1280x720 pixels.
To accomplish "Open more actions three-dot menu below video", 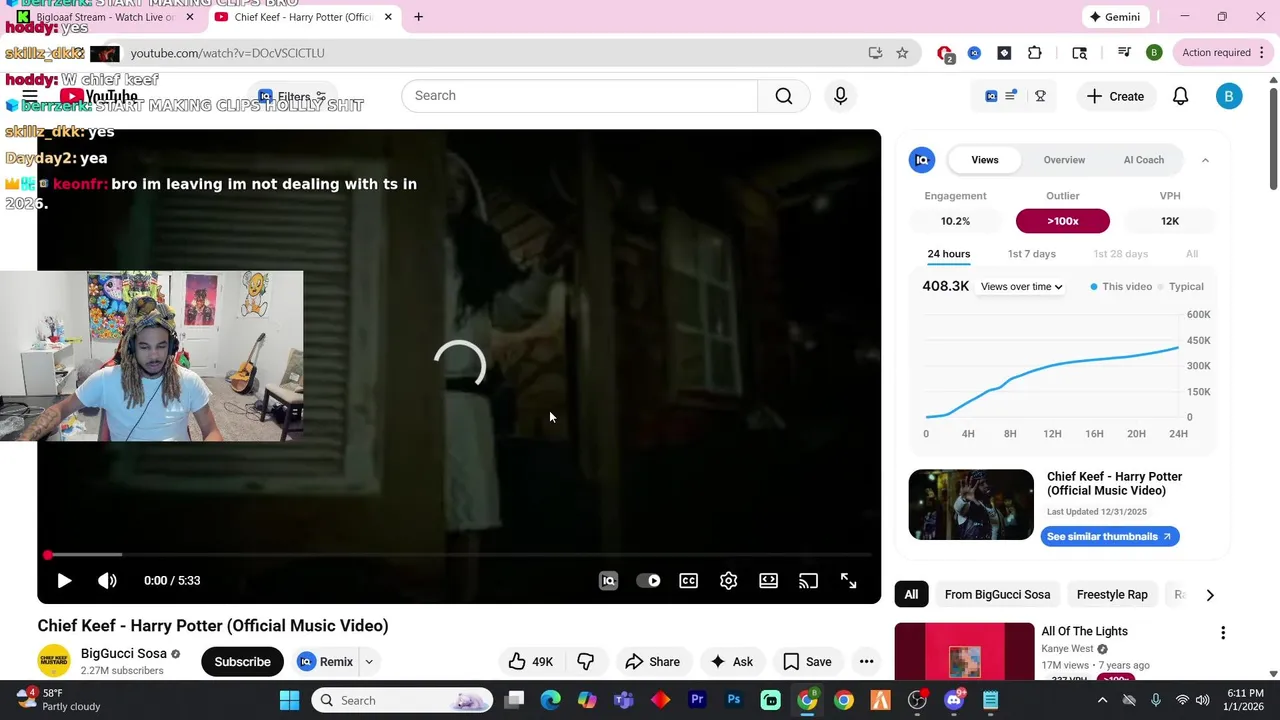I will (866, 661).
